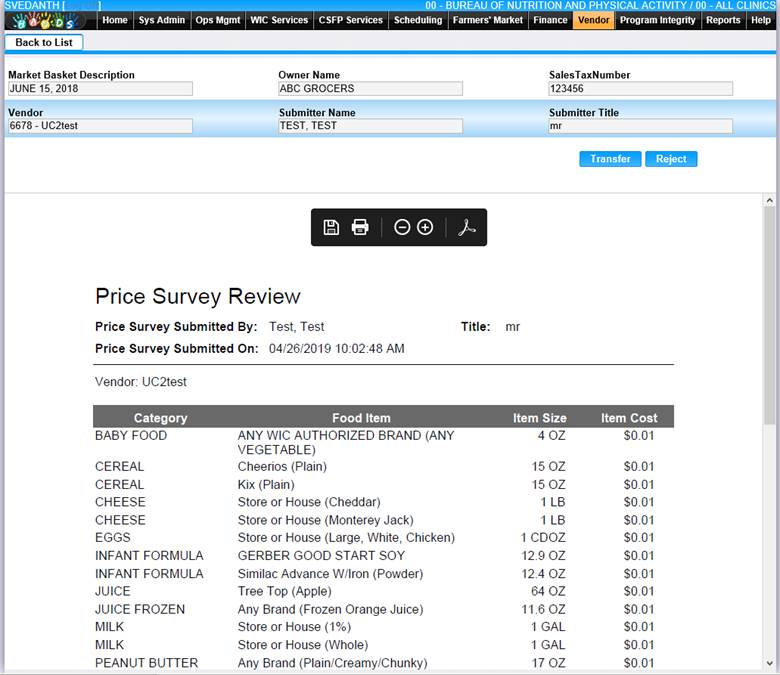The image size is (780, 675).
Task: Click the Back to List button
Action: click(44, 42)
